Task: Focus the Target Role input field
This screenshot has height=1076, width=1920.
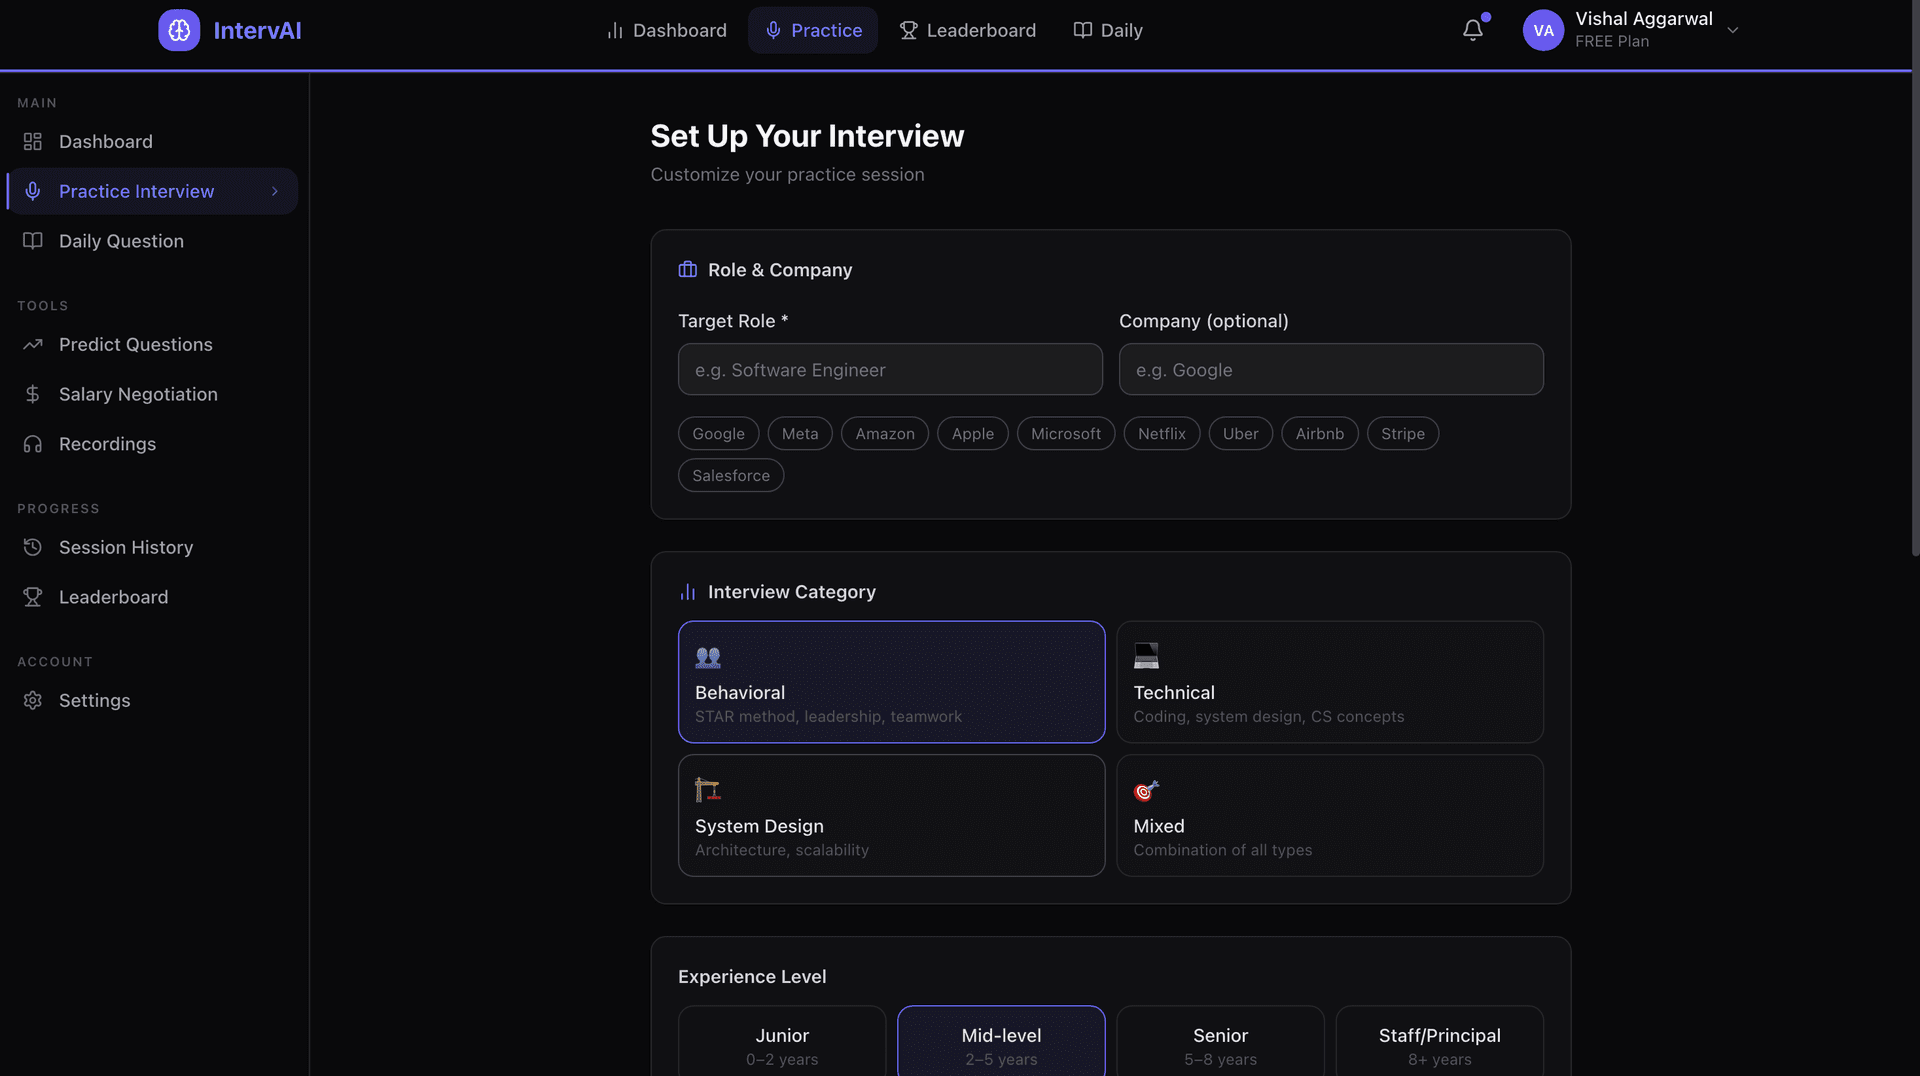Action: (890, 370)
